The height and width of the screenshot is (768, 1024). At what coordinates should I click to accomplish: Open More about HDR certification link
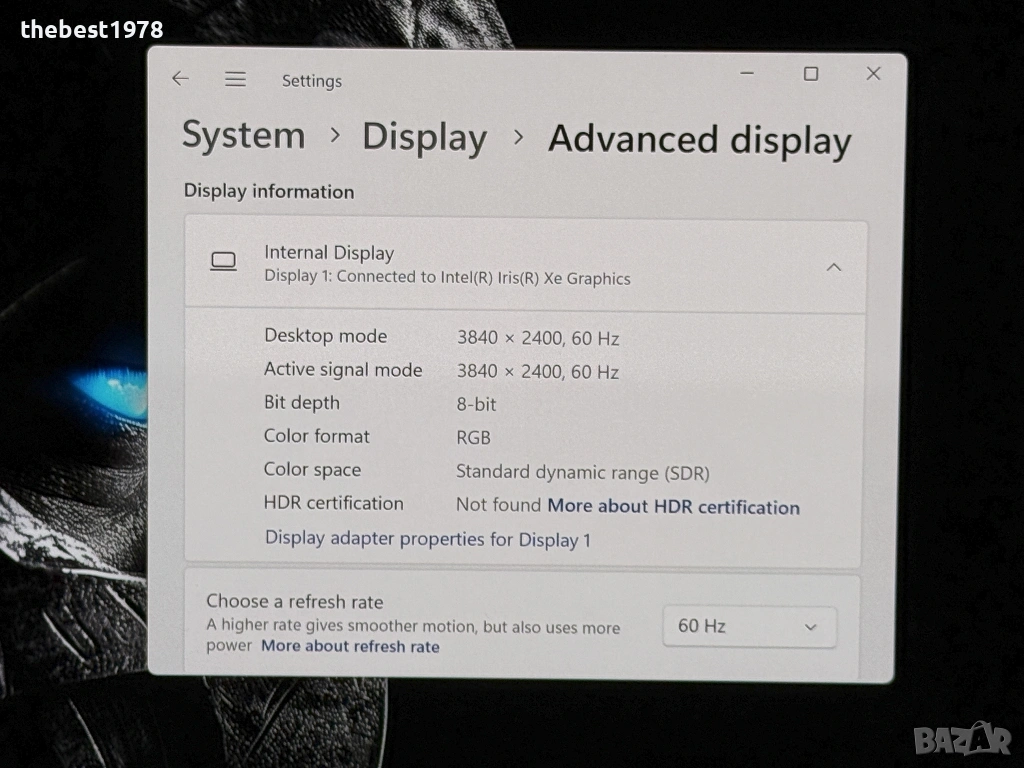(673, 507)
